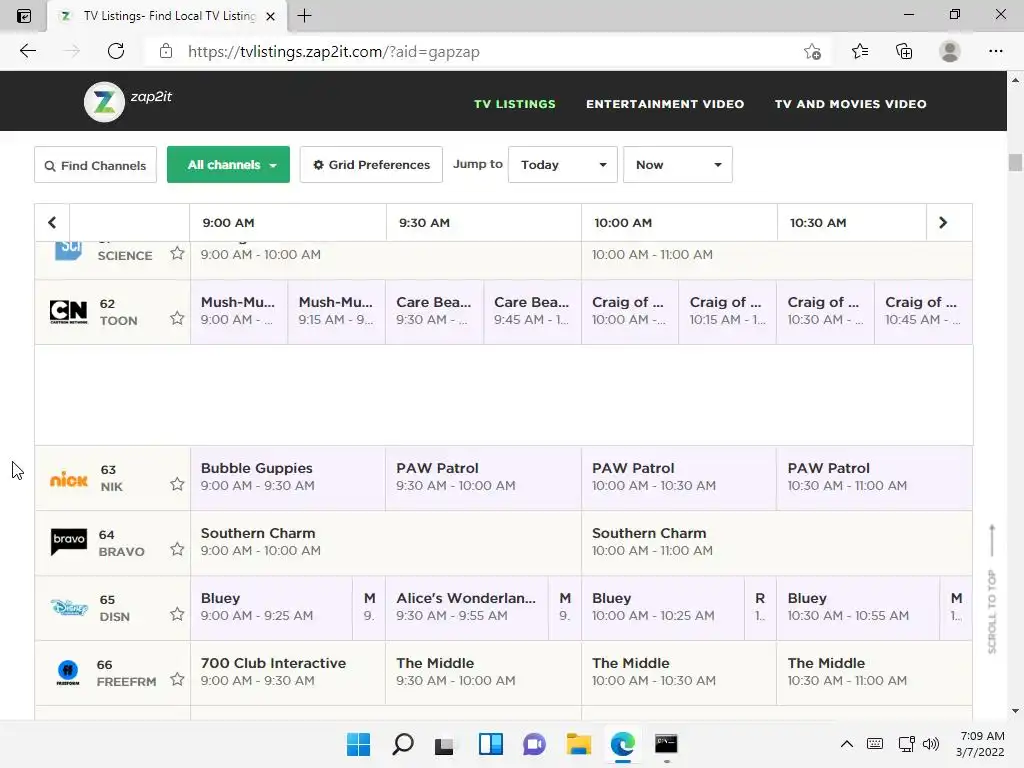Image resolution: width=1024 pixels, height=768 pixels.
Task: Open the Chat taskbar icon
Action: [534, 744]
